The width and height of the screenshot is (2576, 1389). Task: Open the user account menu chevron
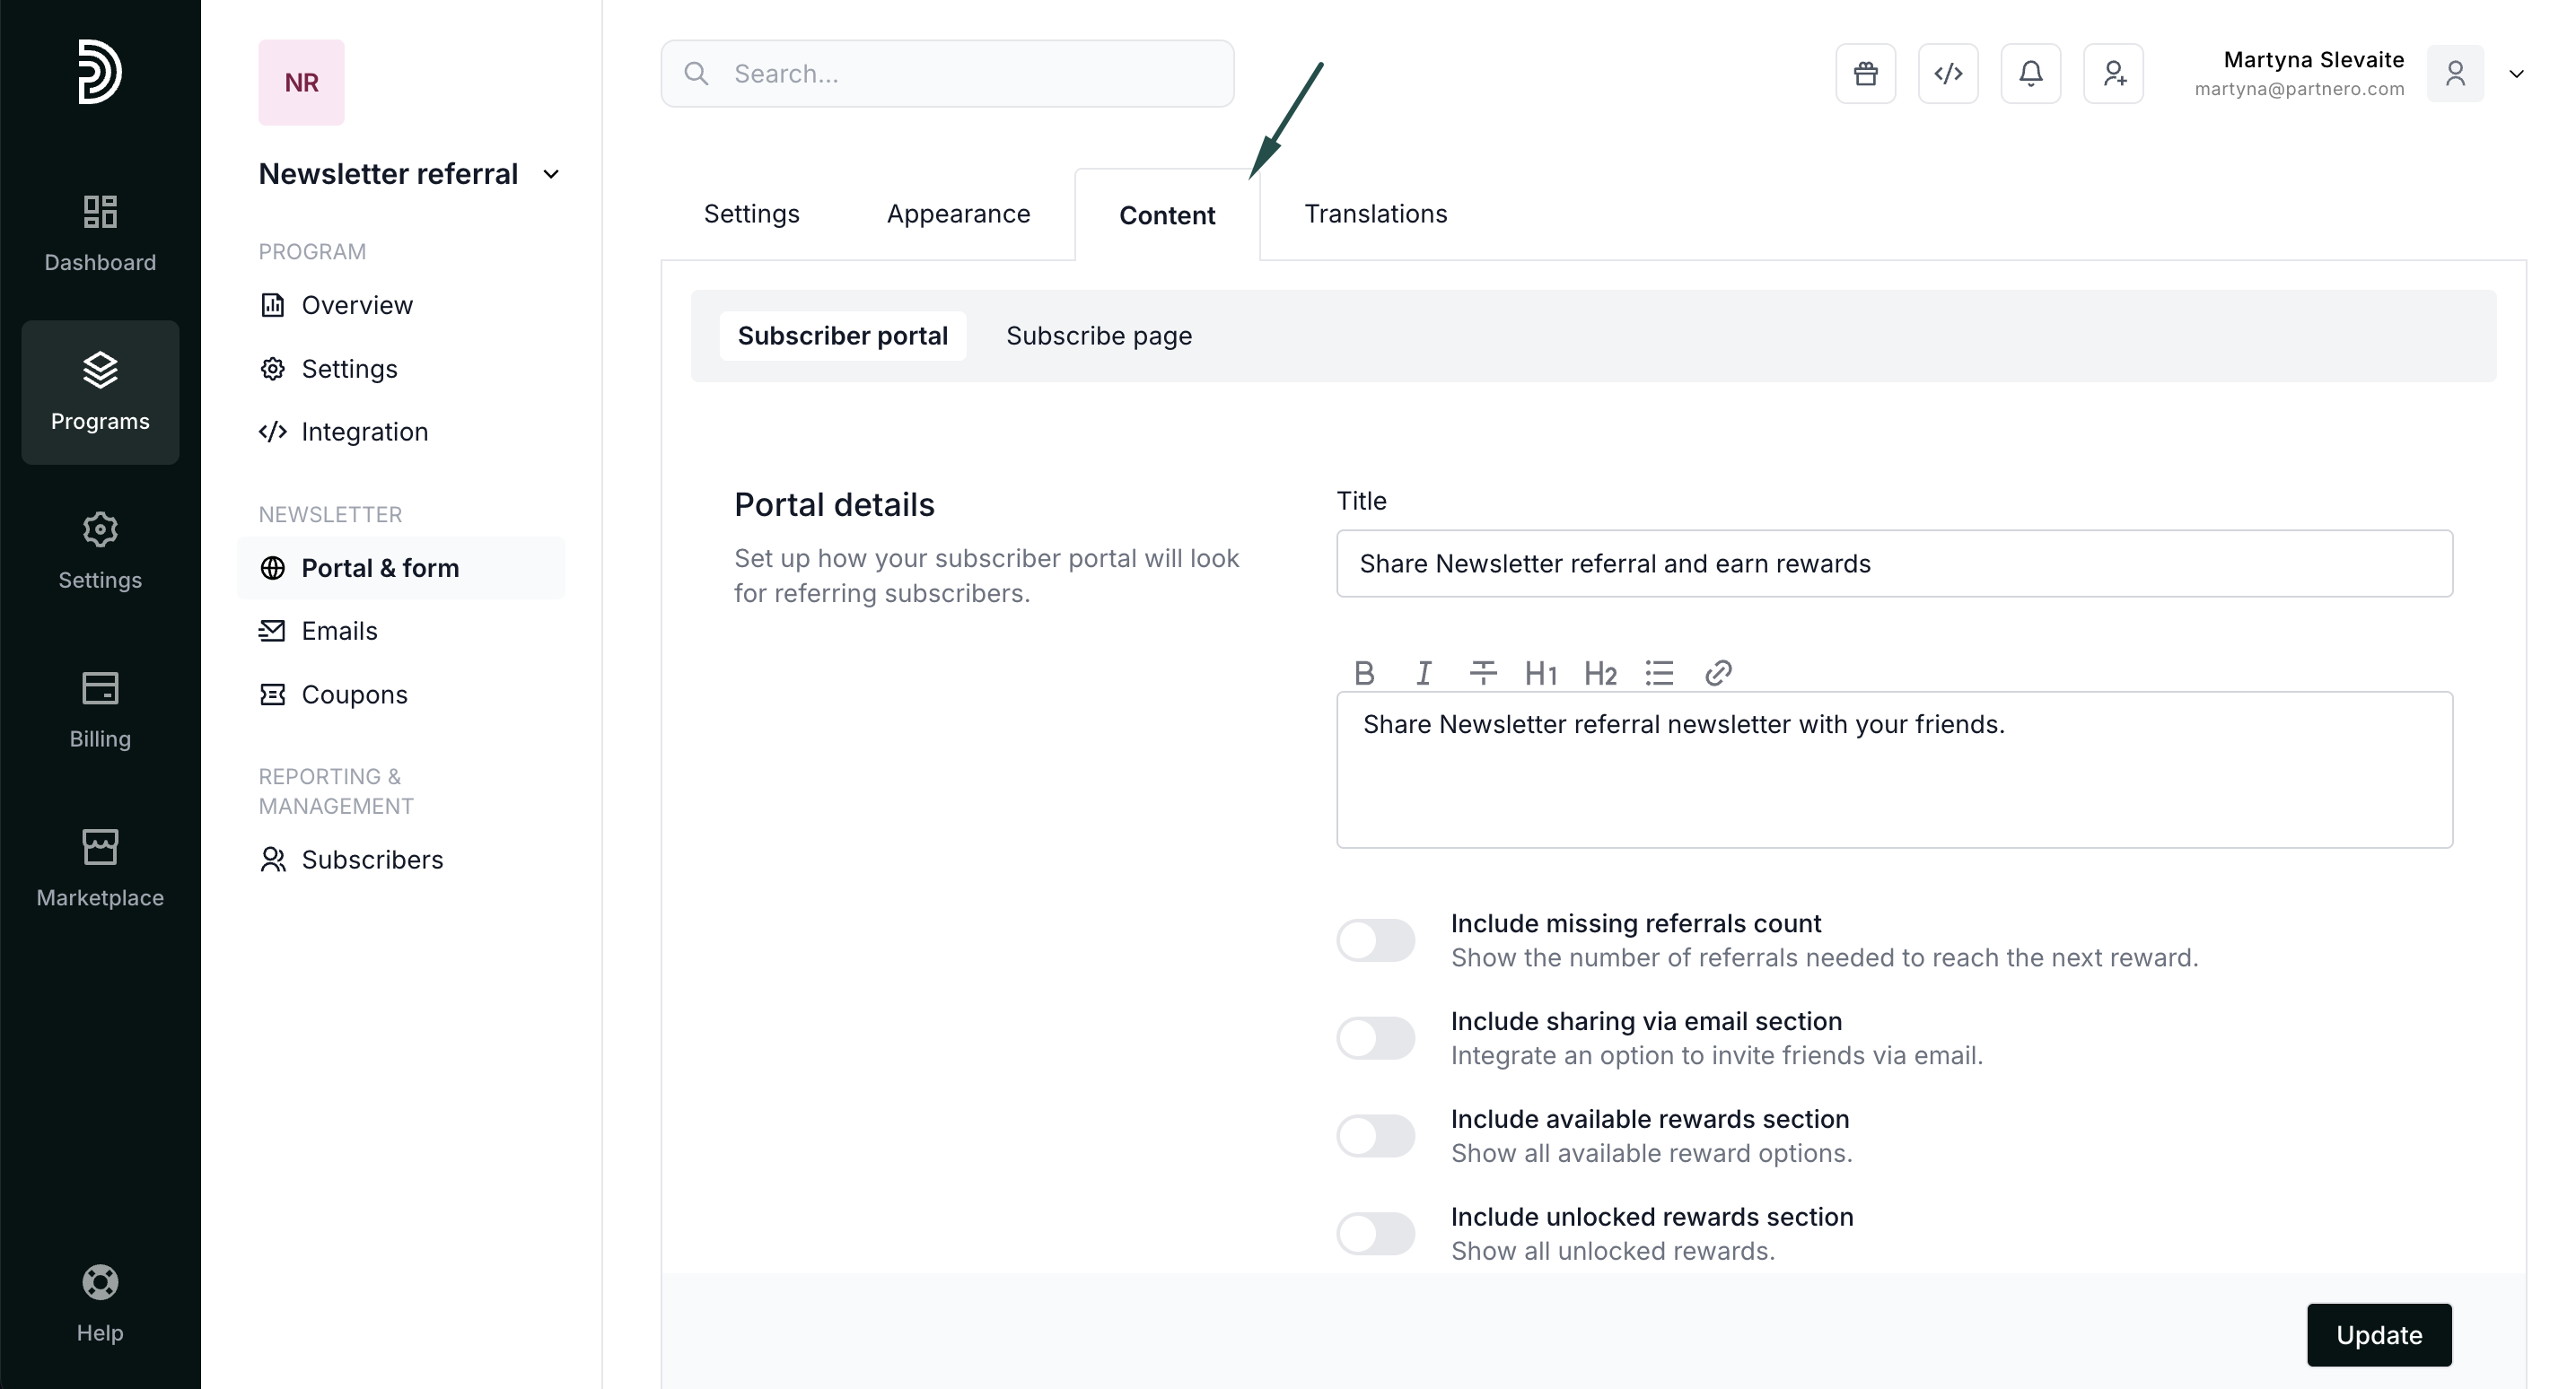(x=2516, y=73)
